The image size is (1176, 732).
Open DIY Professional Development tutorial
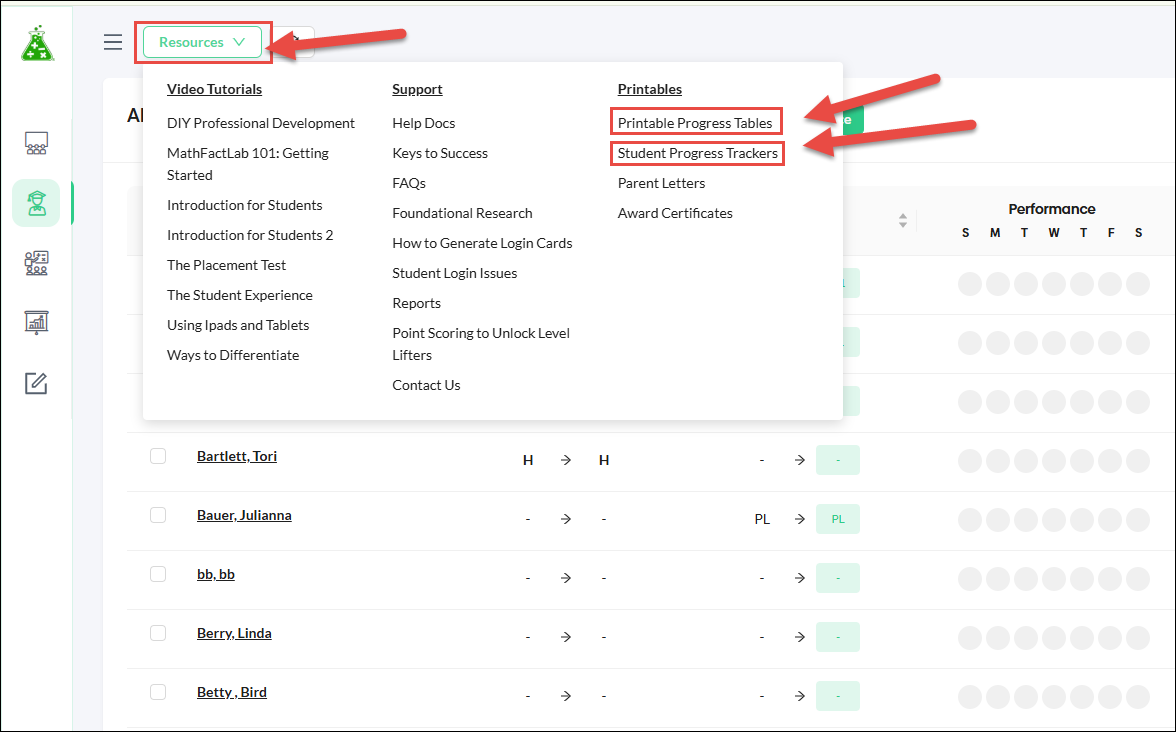(x=261, y=123)
